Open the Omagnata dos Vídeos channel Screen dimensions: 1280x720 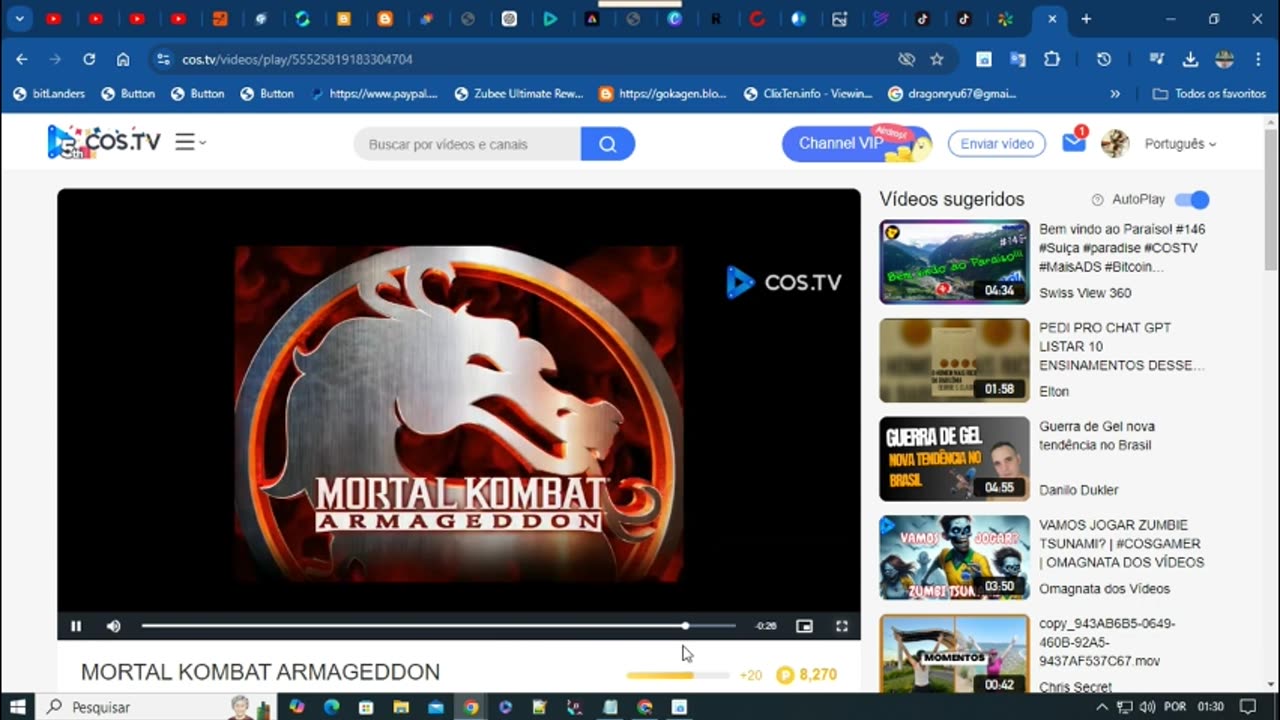point(1104,589)
